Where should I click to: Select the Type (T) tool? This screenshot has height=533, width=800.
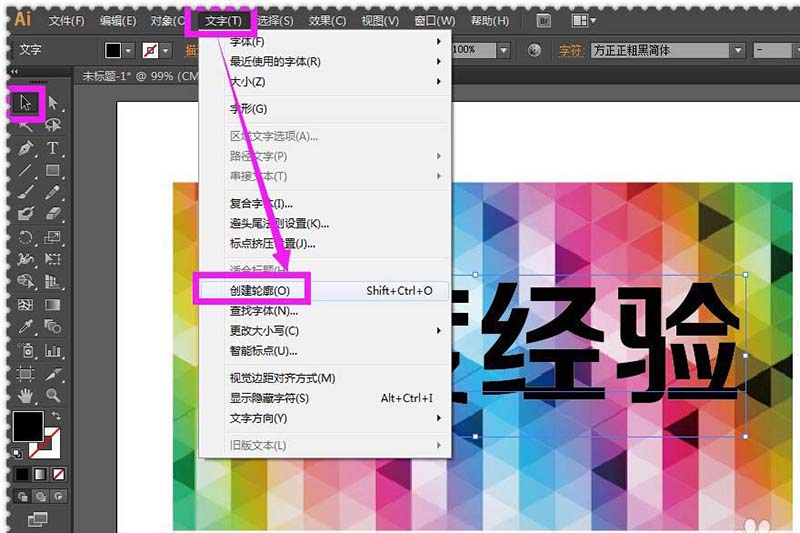pos(53,148)
